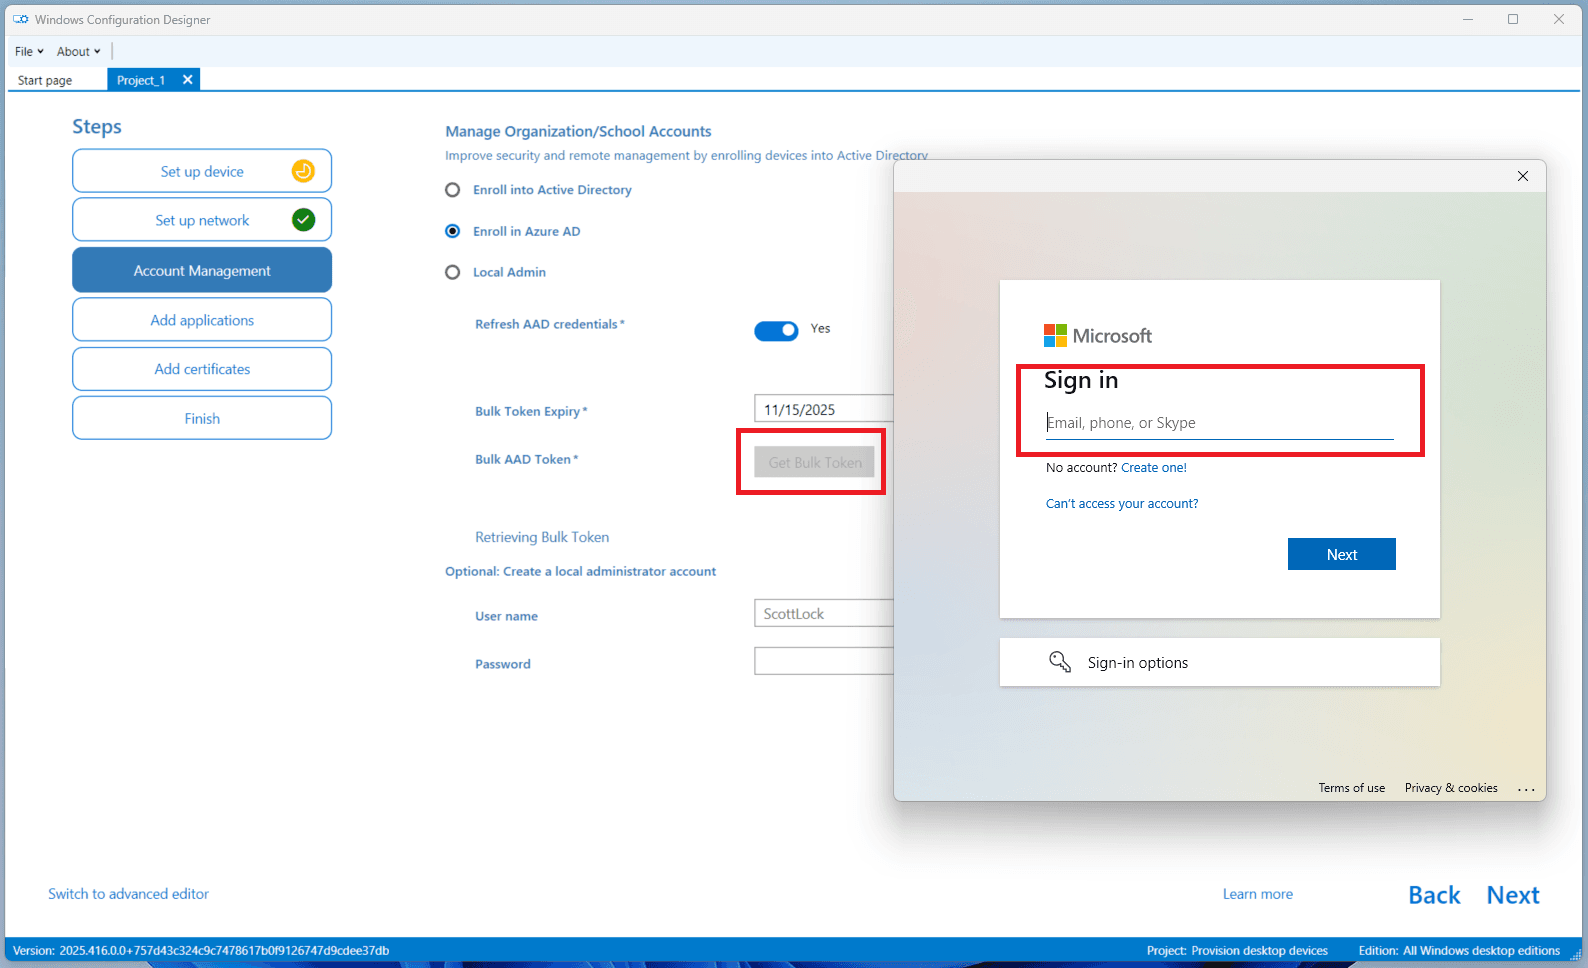Click the yellow pending icon on Set up device
Screen dimensions: 1588x968
pos(303,171)
